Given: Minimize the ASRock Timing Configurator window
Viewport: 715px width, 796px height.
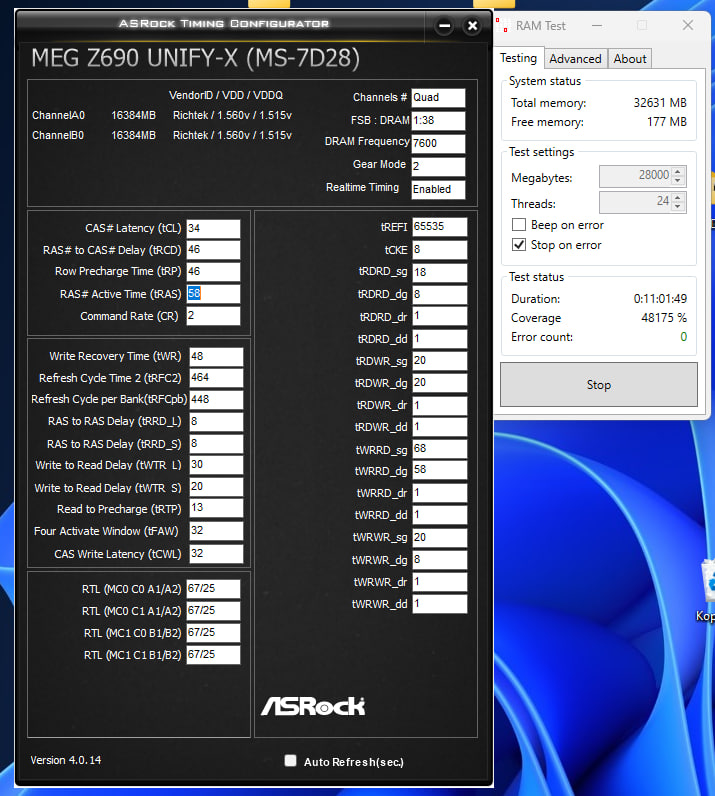Looking at the screenshot, I should coord(444,25).
